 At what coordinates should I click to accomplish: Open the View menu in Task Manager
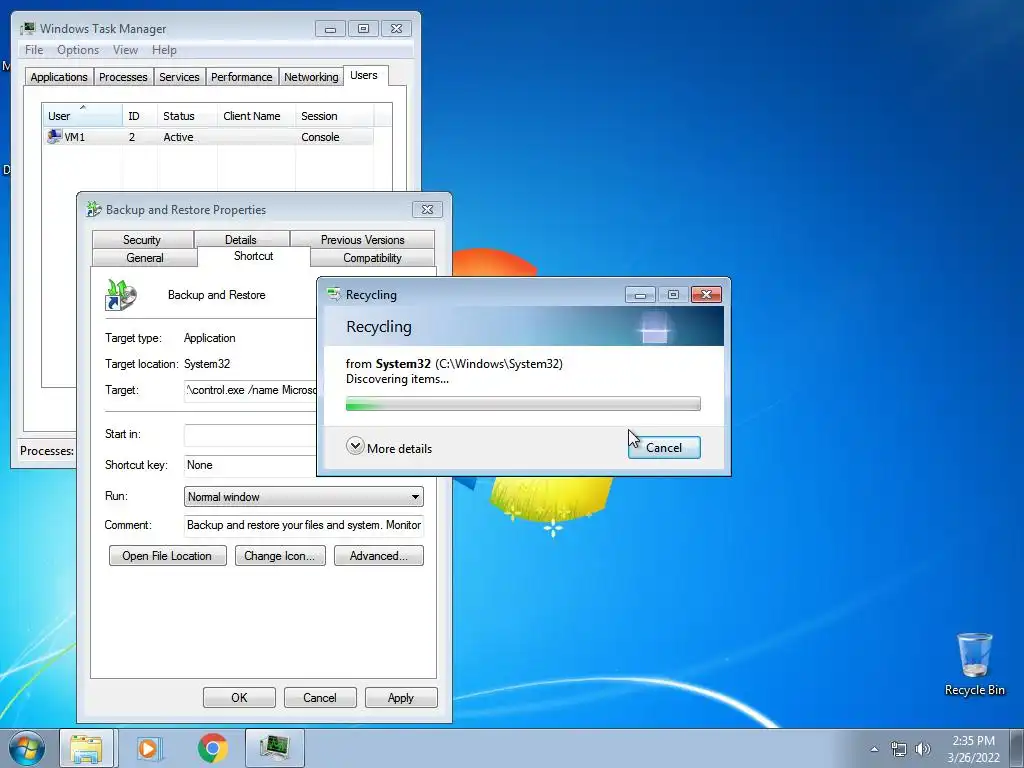125,50
